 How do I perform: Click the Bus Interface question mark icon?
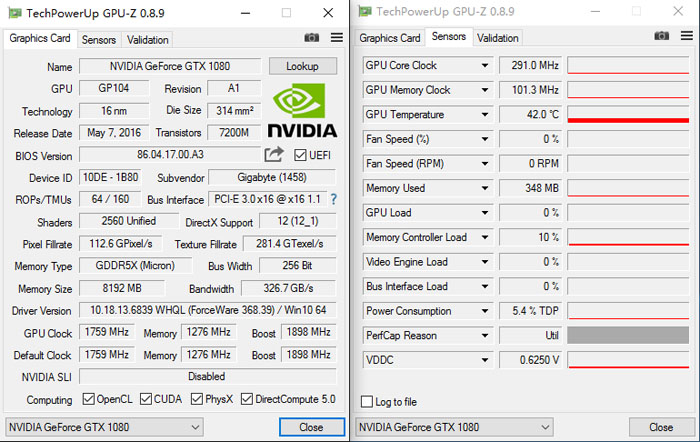(333, 199)
